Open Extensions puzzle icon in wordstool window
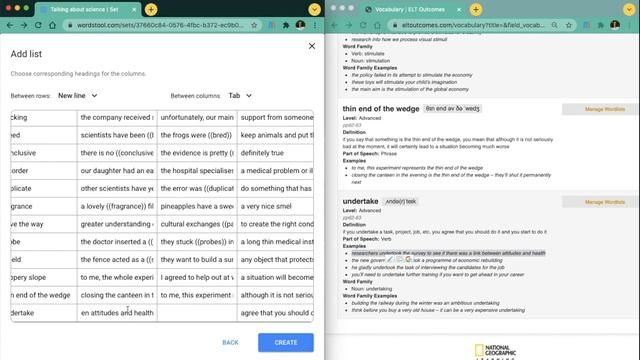 click(x=286, y=25)
